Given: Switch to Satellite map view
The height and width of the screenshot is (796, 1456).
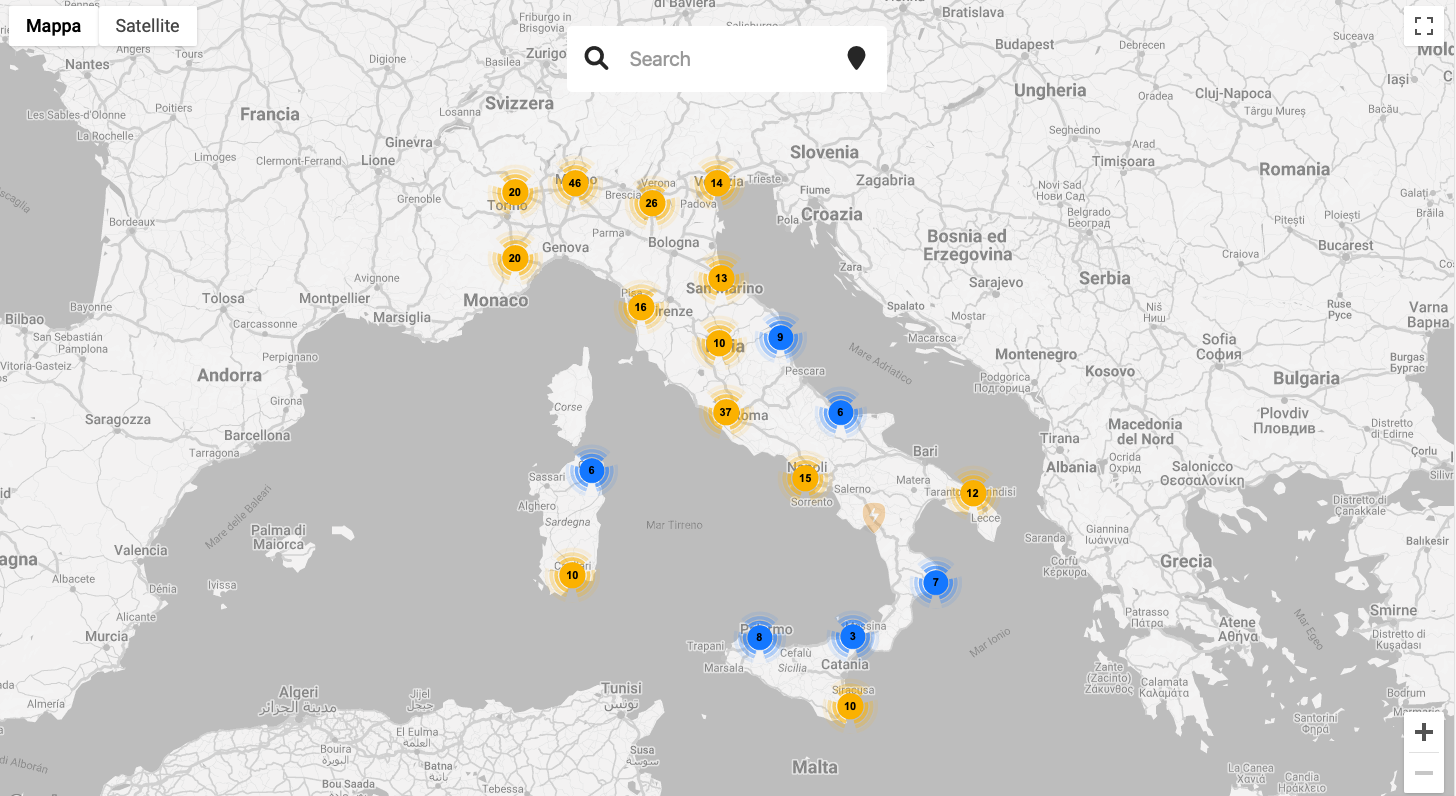Looking at the screenshot, I should (147, 26).
